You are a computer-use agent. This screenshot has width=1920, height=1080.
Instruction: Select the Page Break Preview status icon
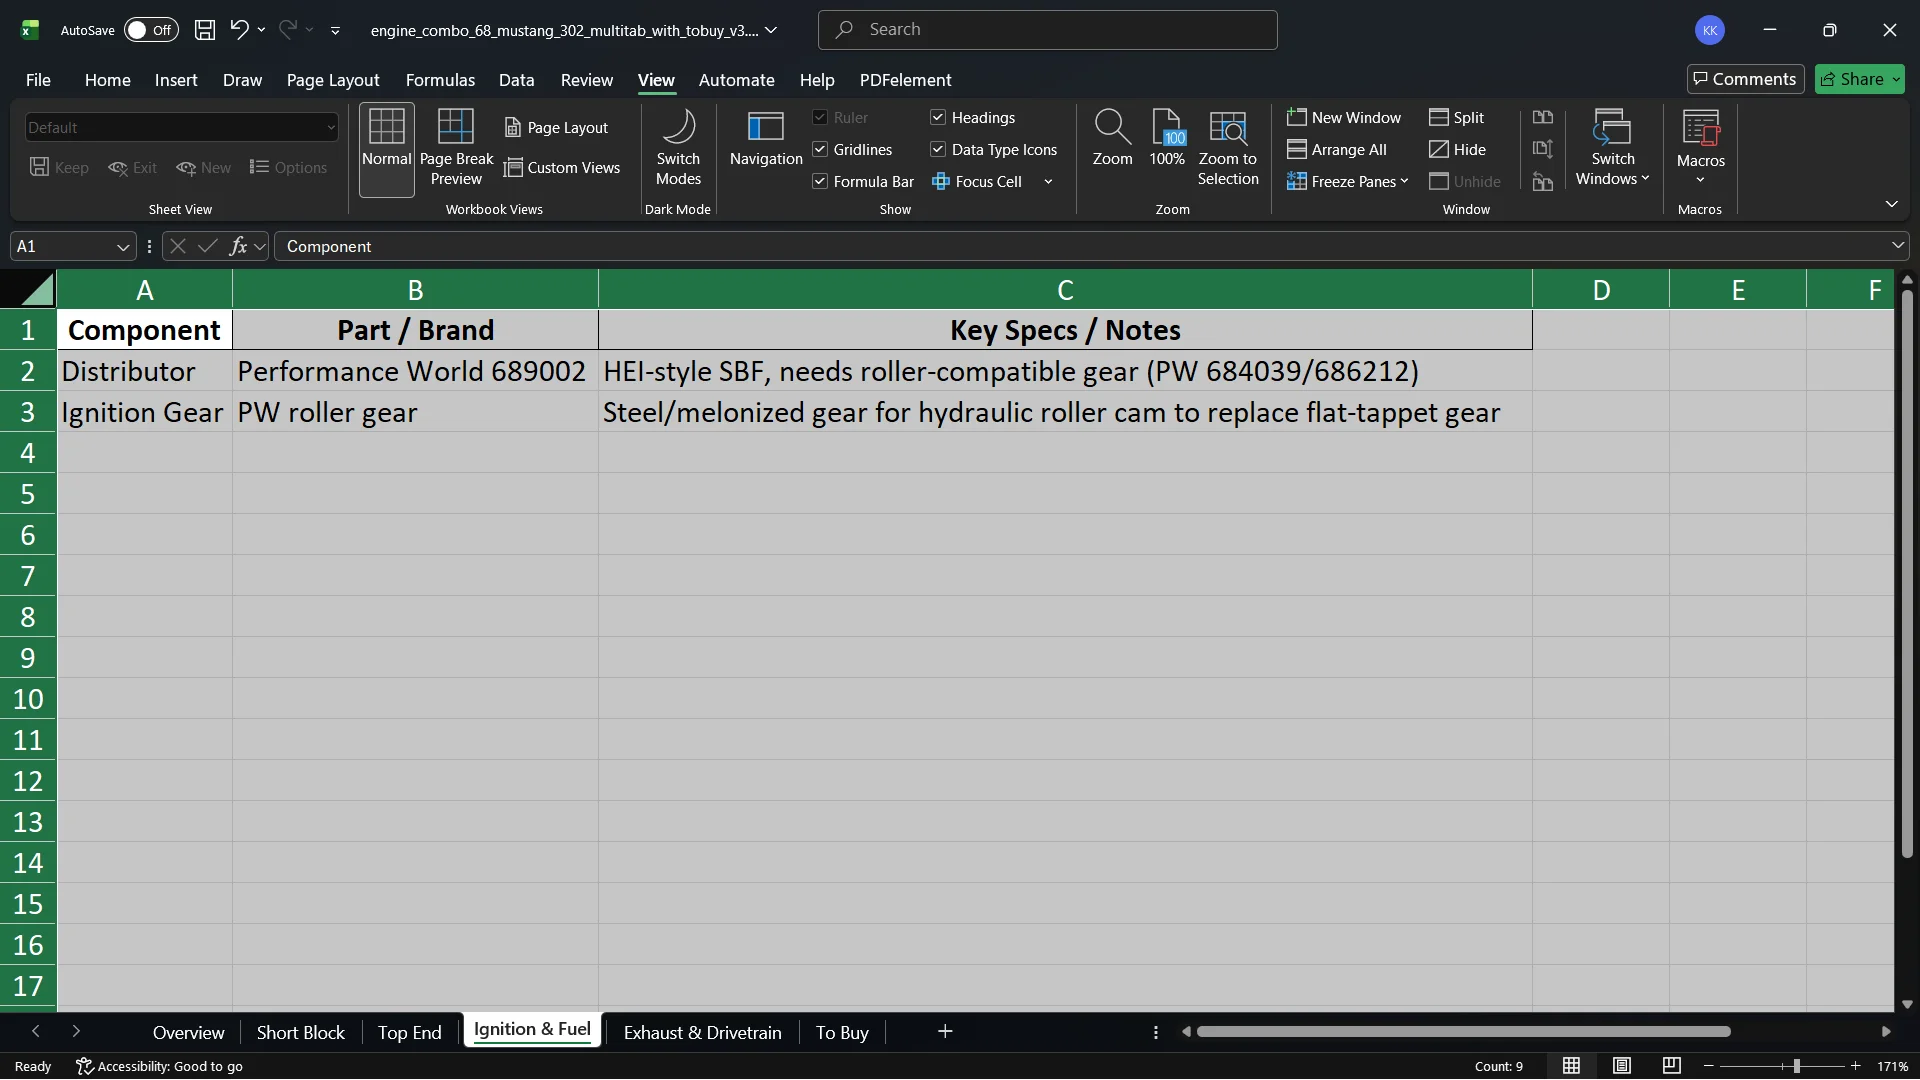[1671, 1066]
